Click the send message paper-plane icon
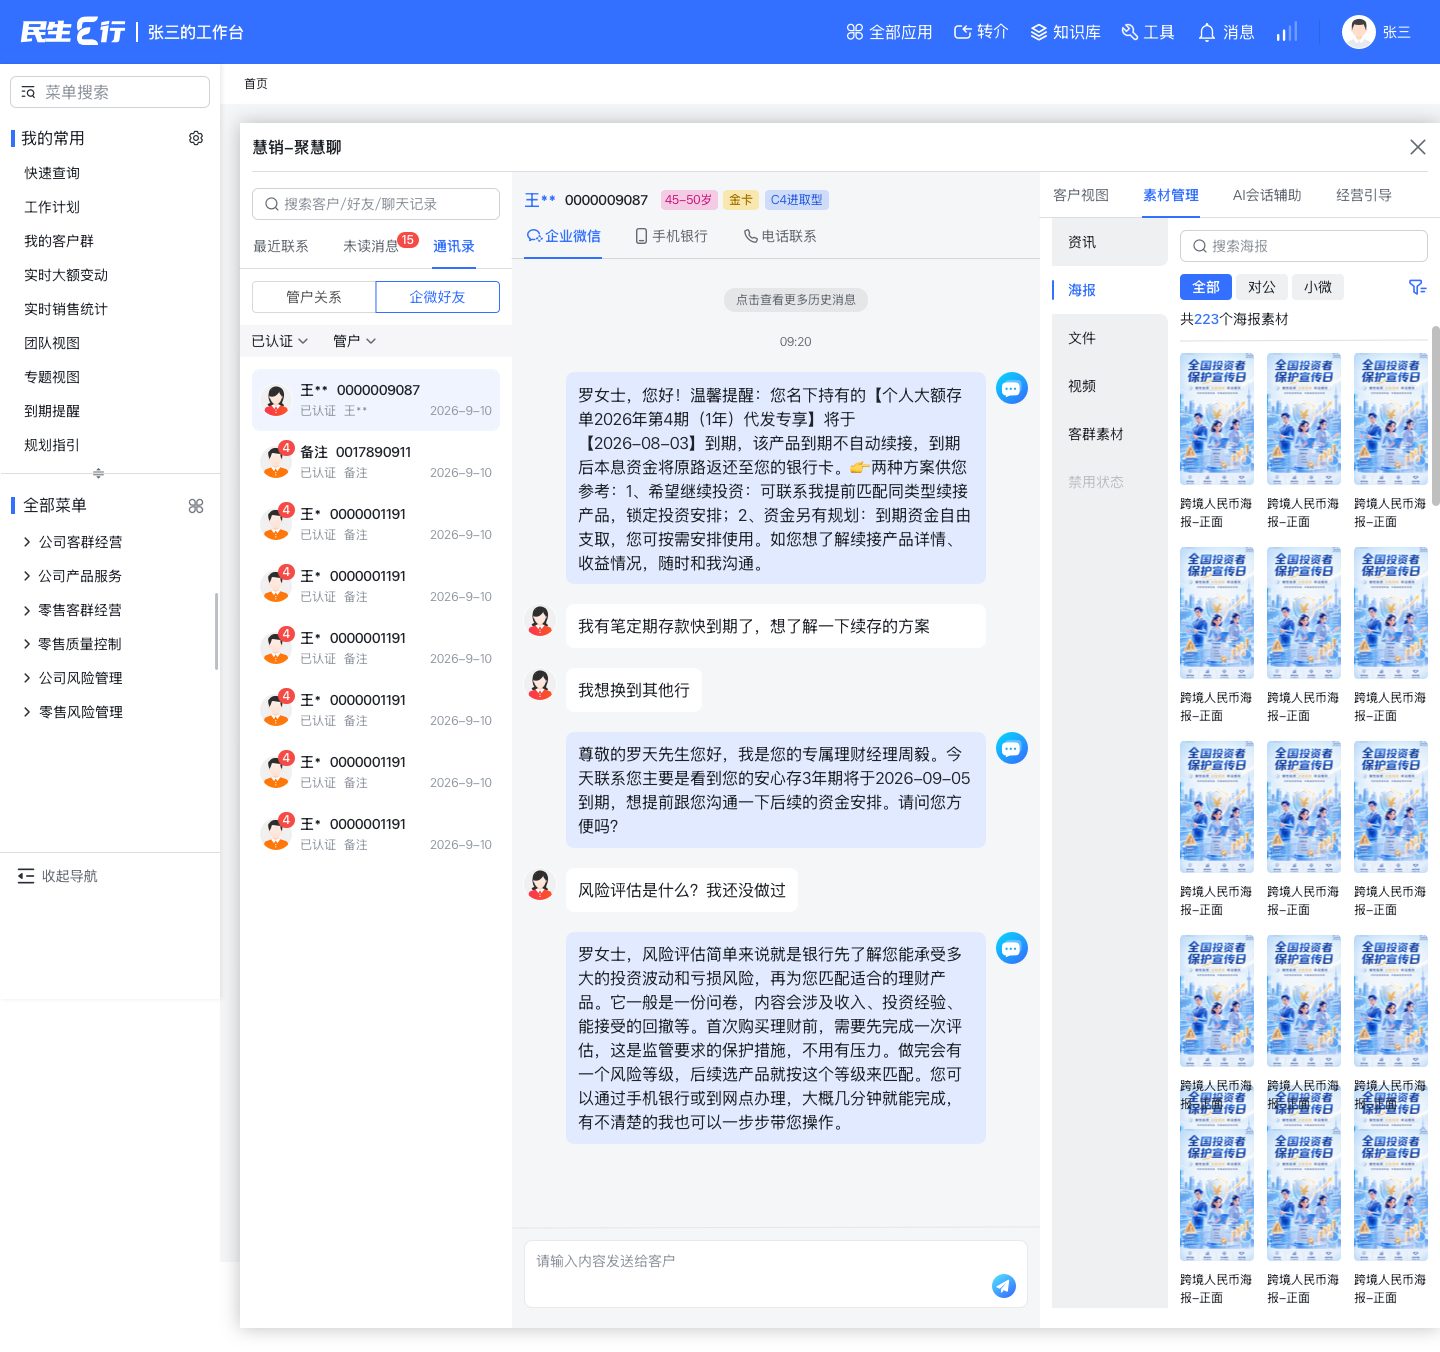Viewport: 1440px width, 1352px height. (x=1004, y=1286)
